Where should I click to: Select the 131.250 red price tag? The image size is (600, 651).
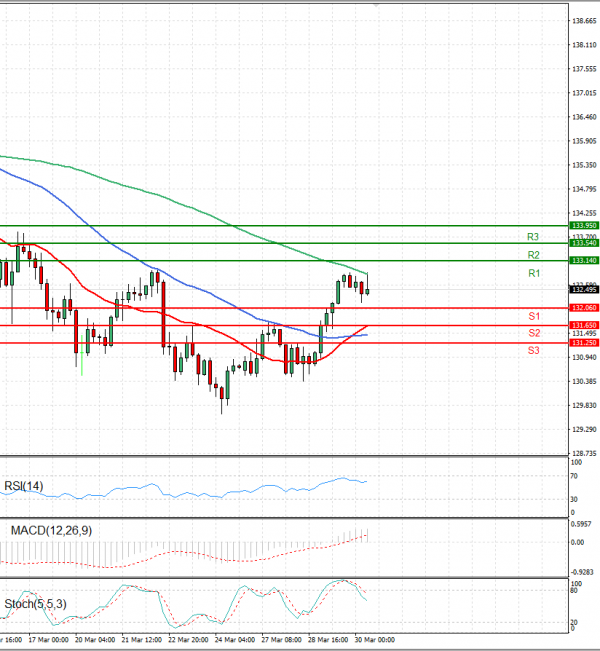tap(584, 343)
